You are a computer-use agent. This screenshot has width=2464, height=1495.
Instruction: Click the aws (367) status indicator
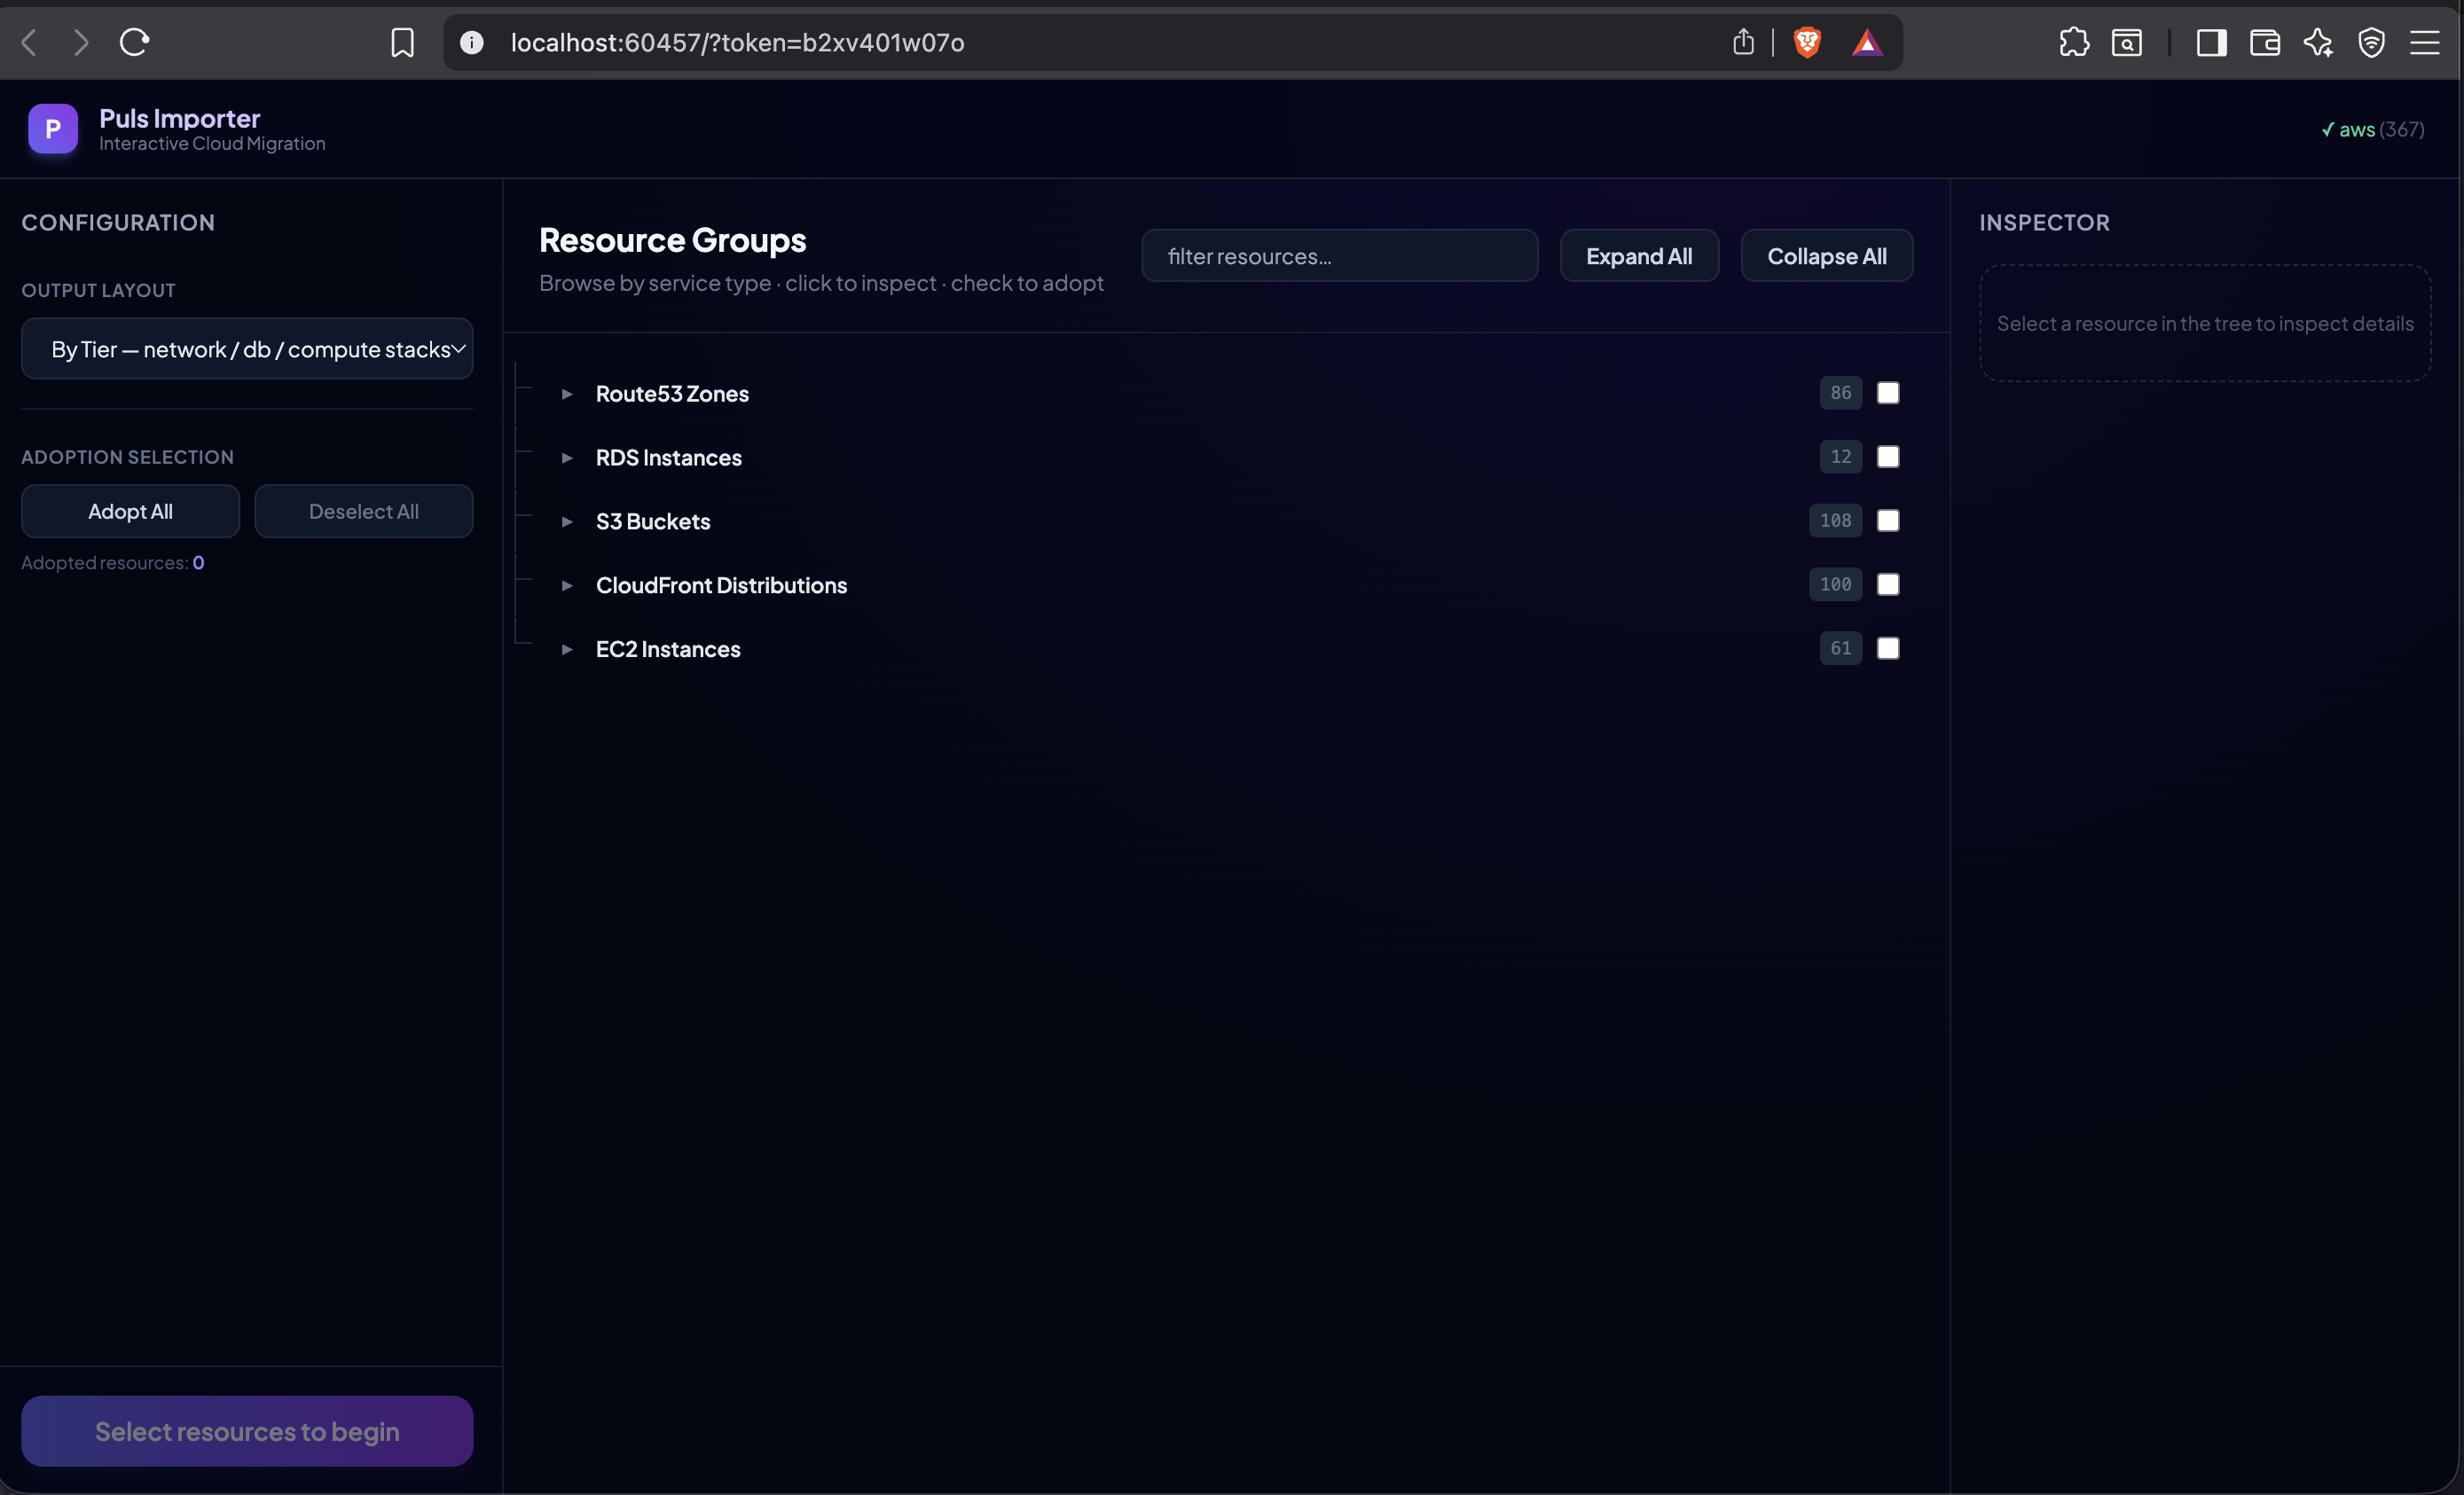pyautogui.click(x=2372, y=129)
